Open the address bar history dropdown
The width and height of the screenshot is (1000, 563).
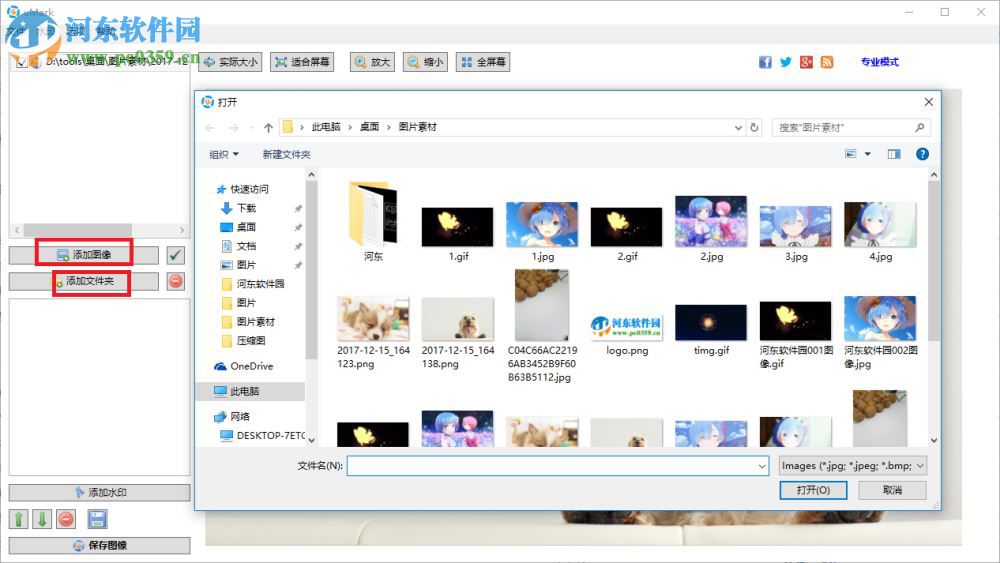[x=738, y=128]
